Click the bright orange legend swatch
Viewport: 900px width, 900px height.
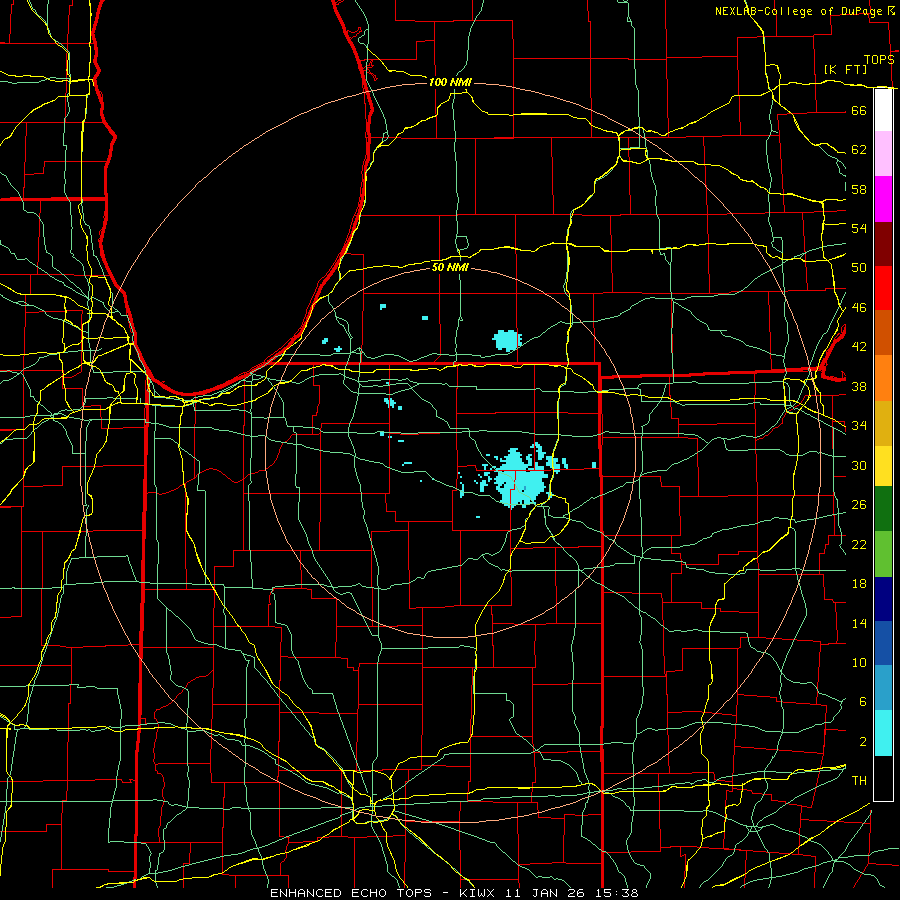(883, 378)
